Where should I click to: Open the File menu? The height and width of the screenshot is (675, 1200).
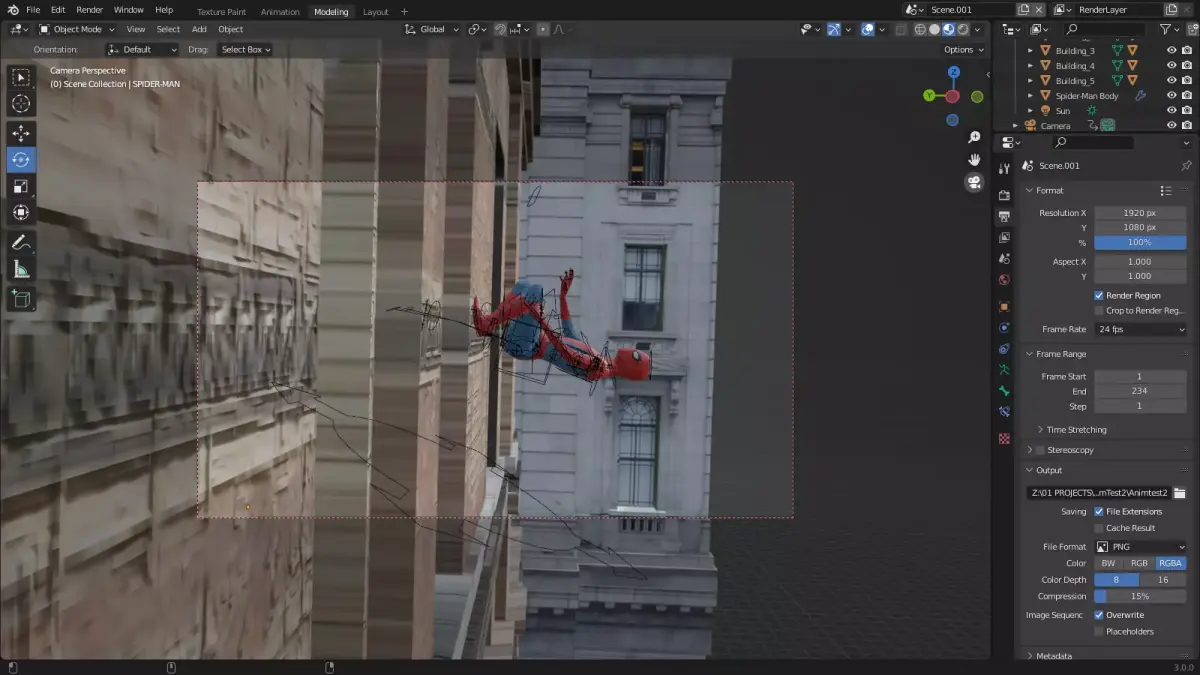coord(33,10)
